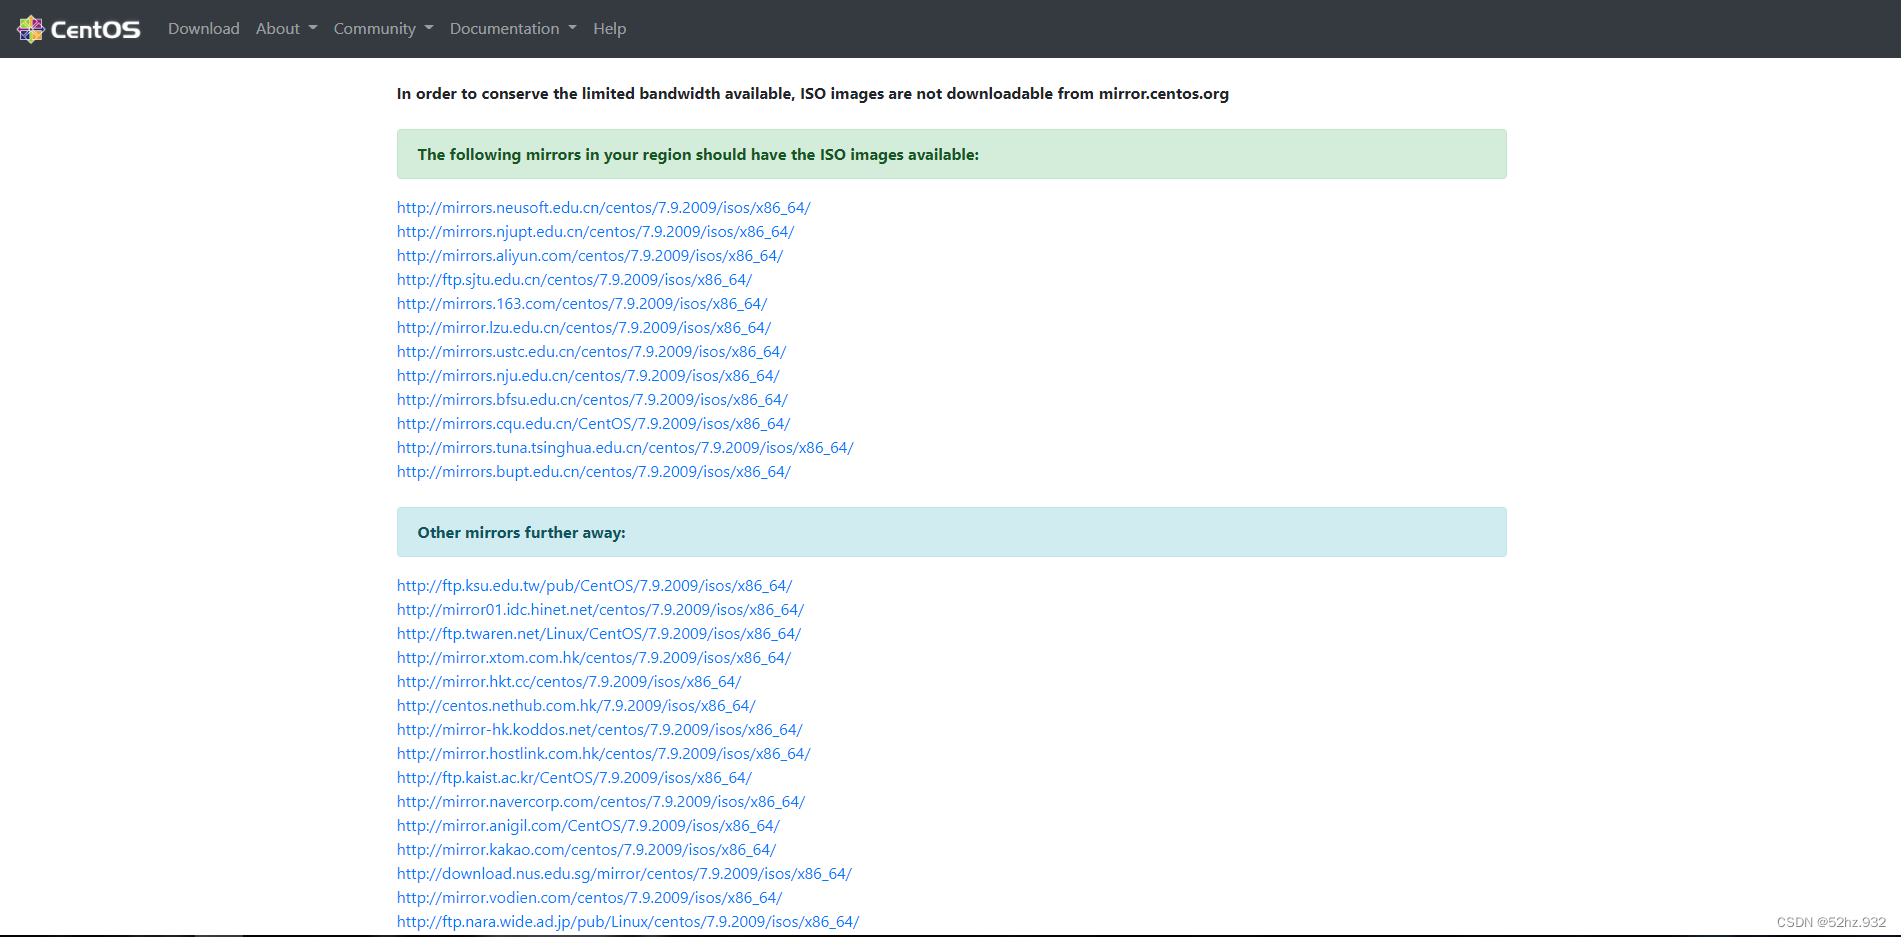
Task: Click the green 'following mirrors in your region' banner
Action: coord(951,154)
